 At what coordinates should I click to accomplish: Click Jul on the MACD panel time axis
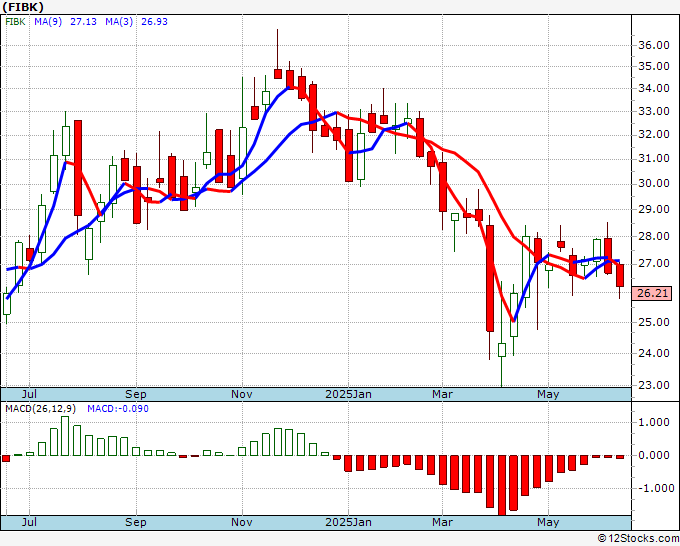pyautogui.click(x=29, y=522)
